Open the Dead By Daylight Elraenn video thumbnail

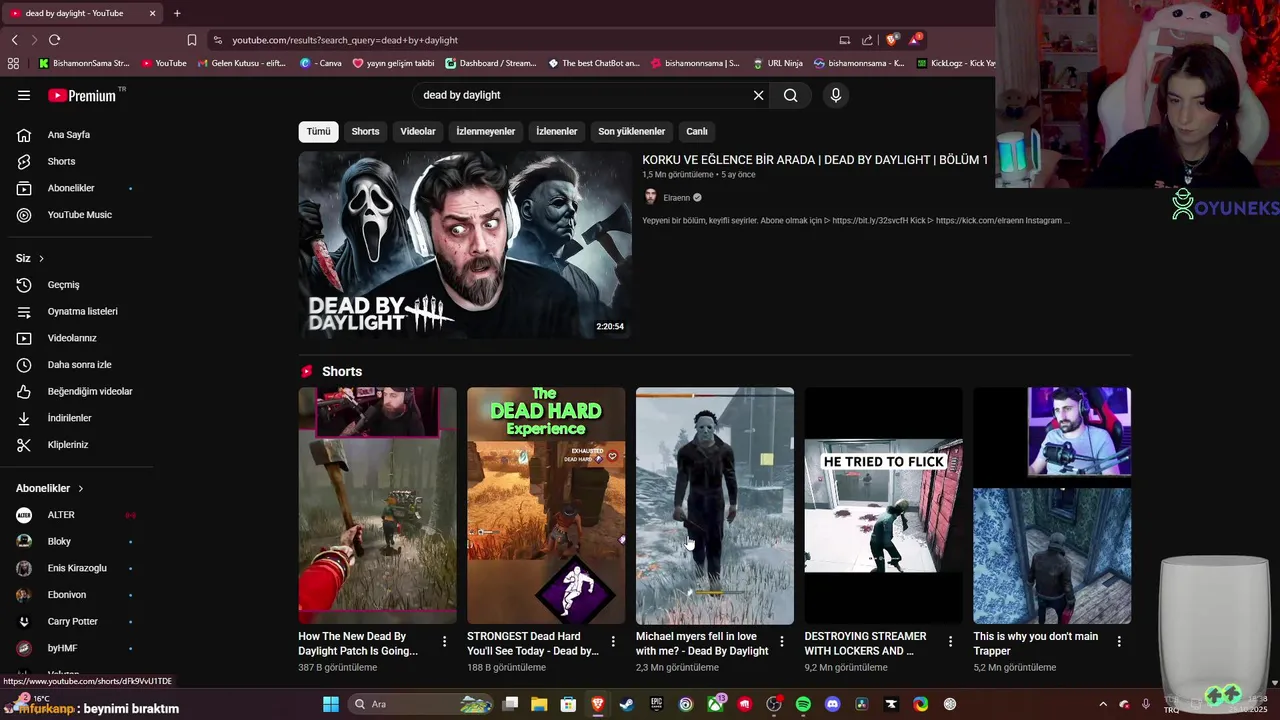(x=465, y=245)
